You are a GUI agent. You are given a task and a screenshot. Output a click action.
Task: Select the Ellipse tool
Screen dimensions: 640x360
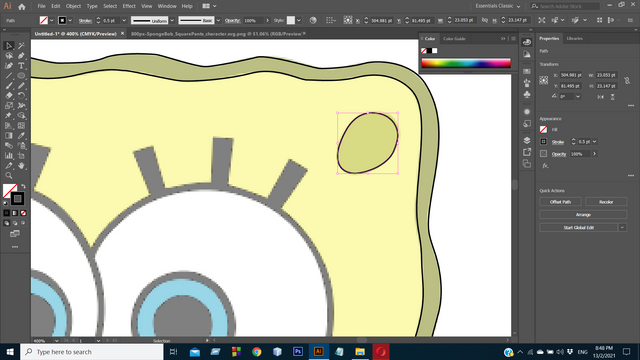click(21, 76)
